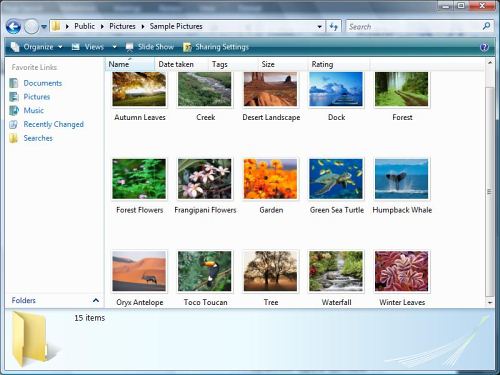
Task: Click the Refresh button beside address bar
Action: point(334,27)
